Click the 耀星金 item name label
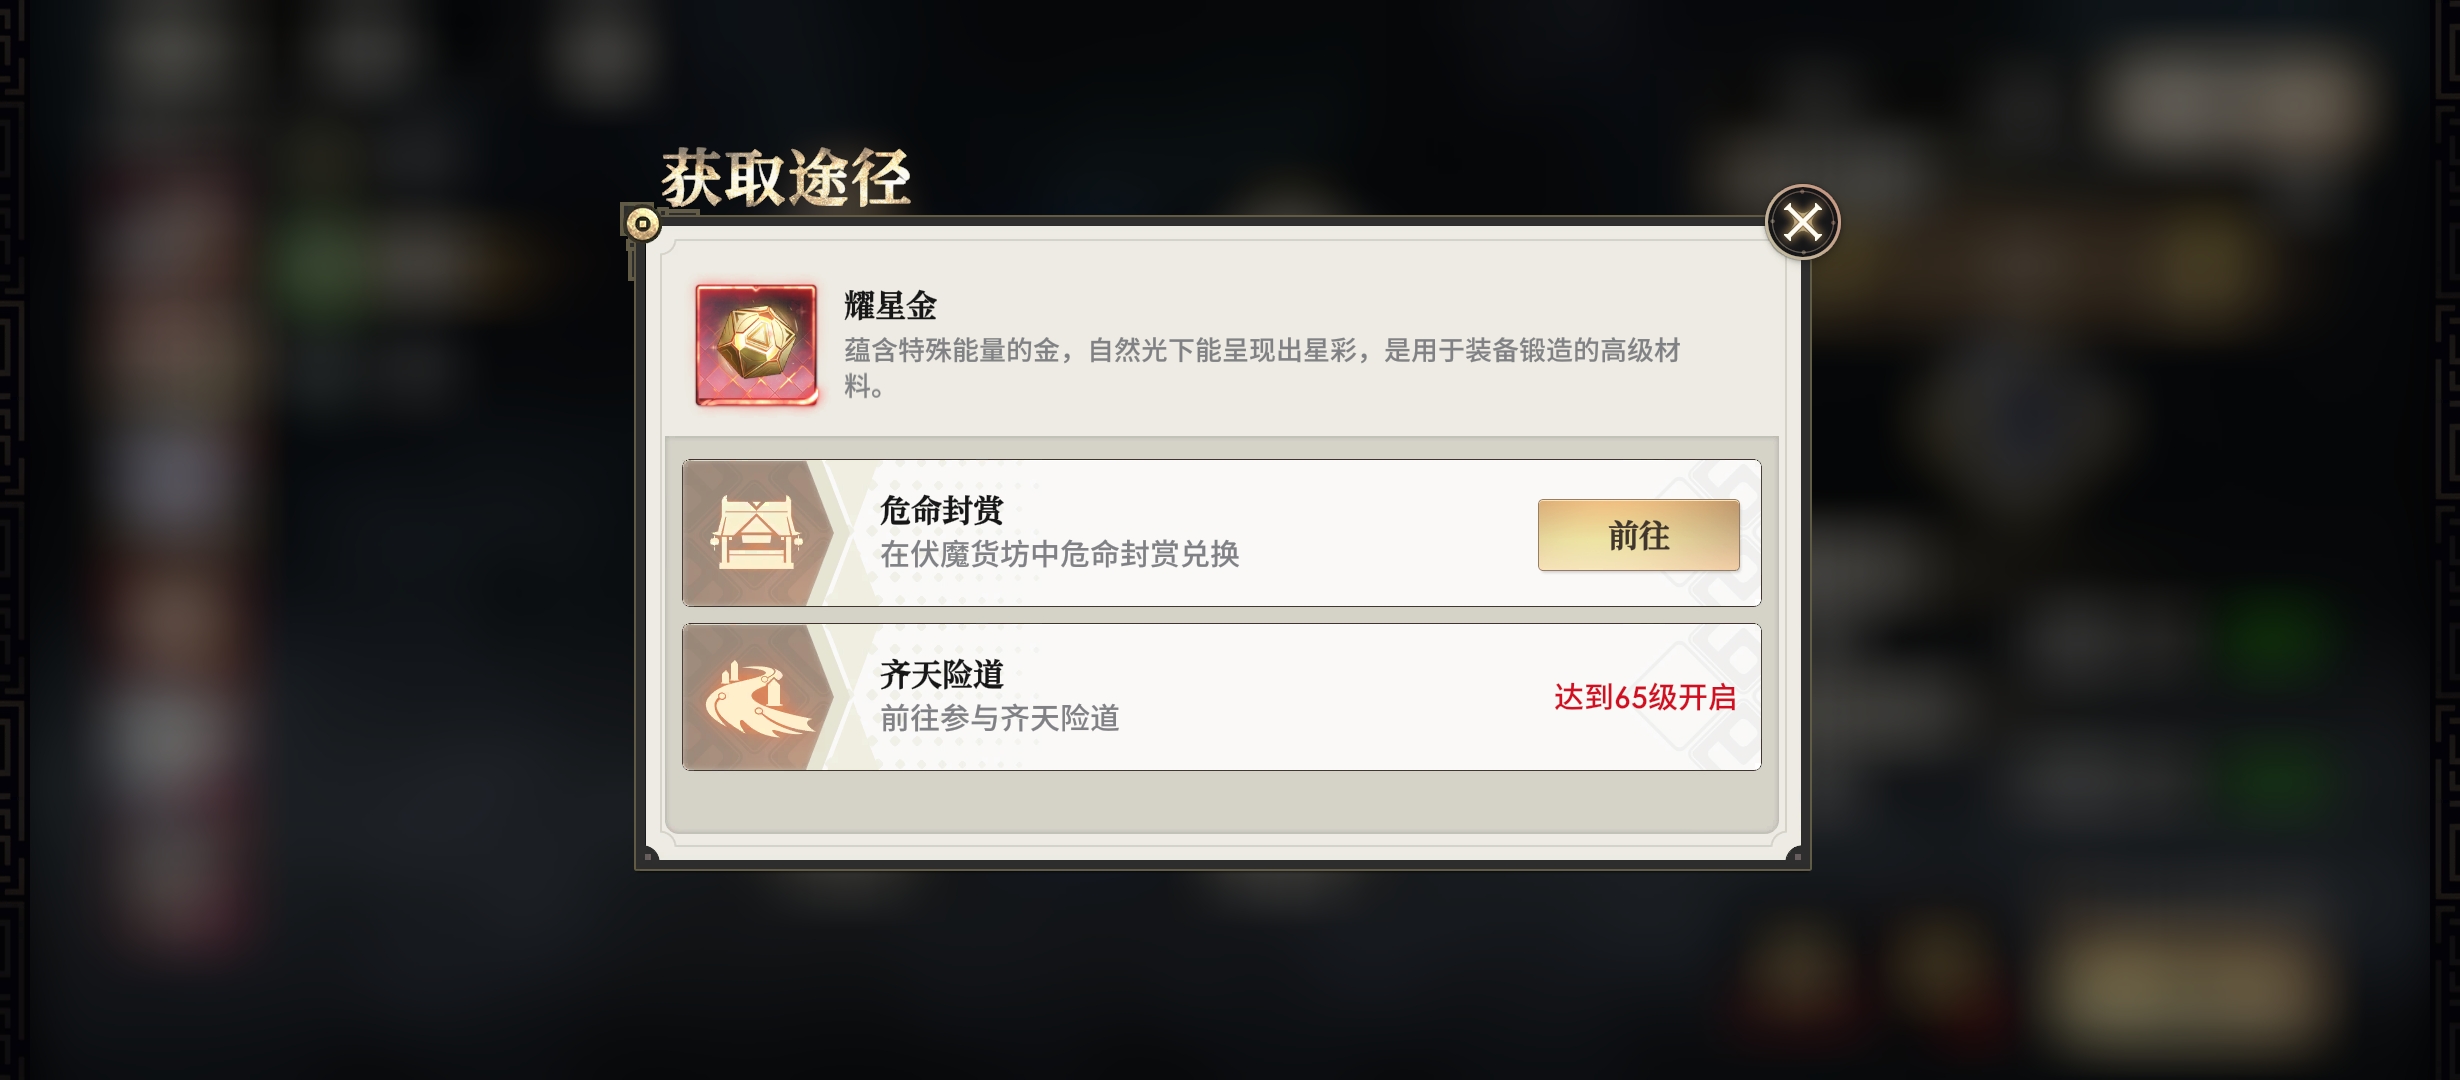Viewport: 2460px width, 1080px height. tap(890, 305)
